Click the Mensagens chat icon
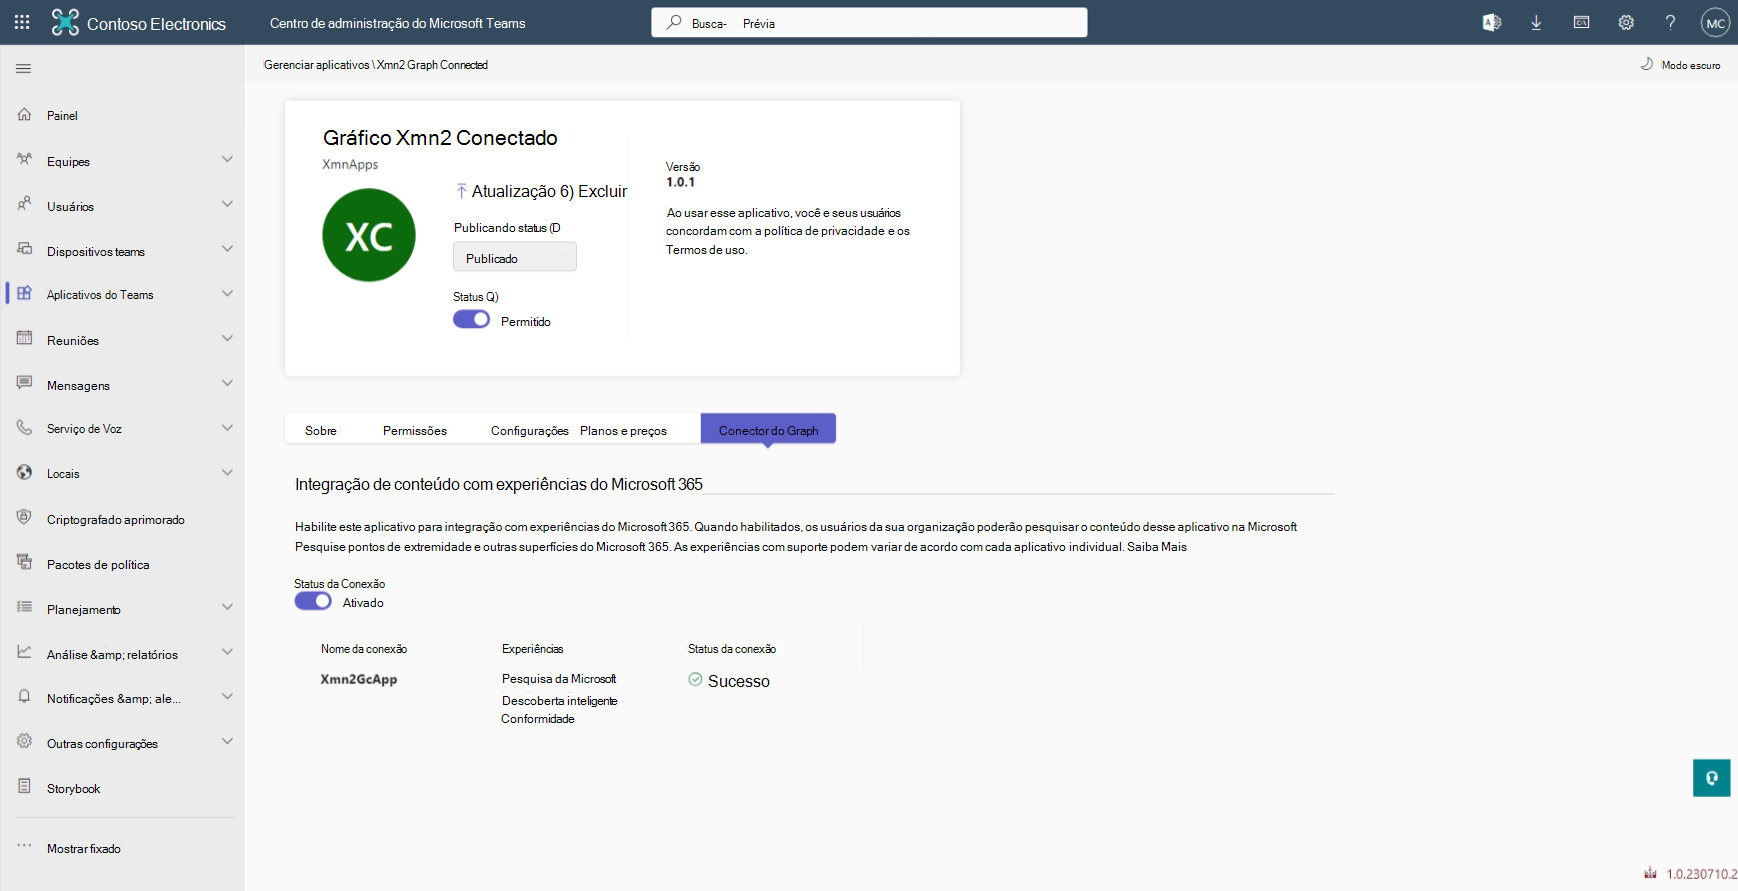This screenshot has width=1738, height=891. [25, 384]
